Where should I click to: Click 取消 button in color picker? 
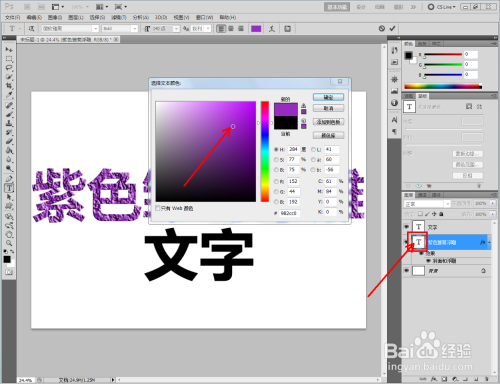pyautogui.click(x=328, y=108)
